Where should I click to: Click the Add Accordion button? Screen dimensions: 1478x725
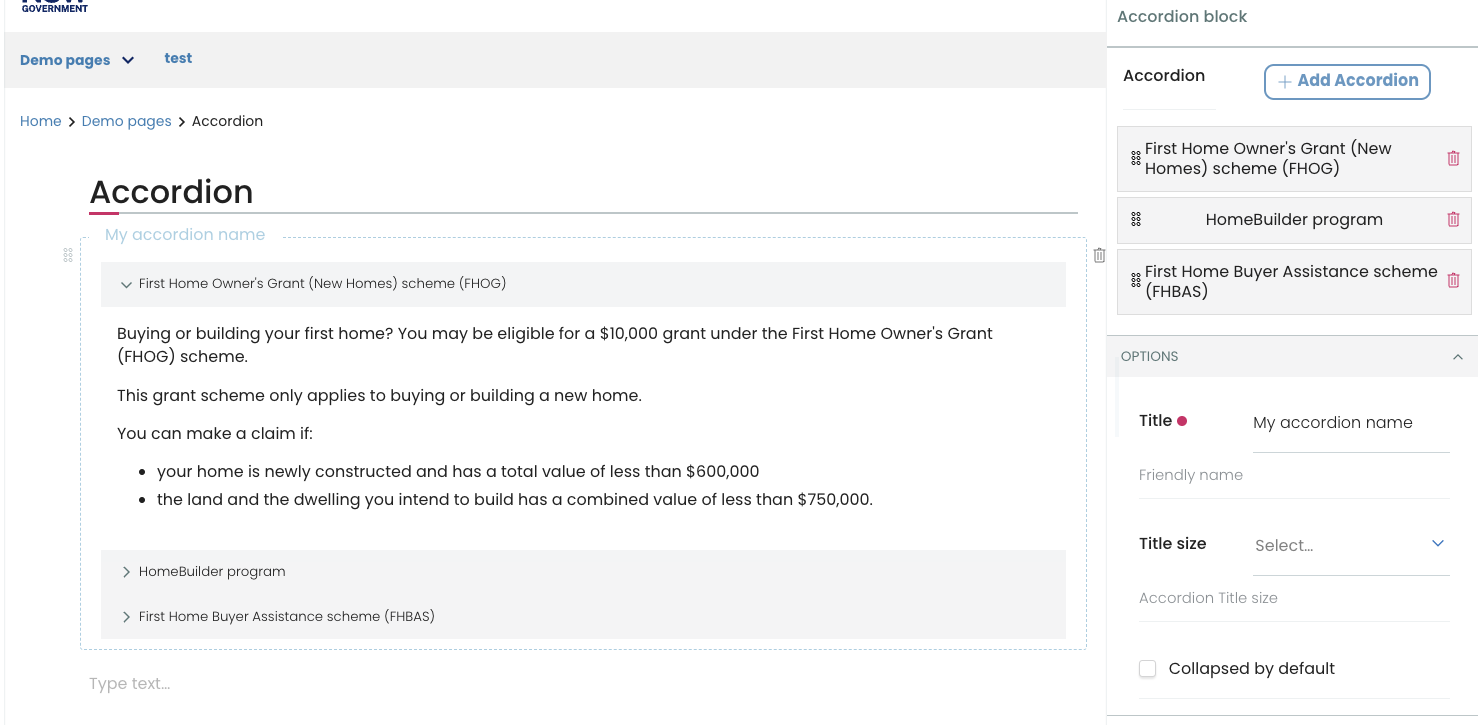point(1347,81)
